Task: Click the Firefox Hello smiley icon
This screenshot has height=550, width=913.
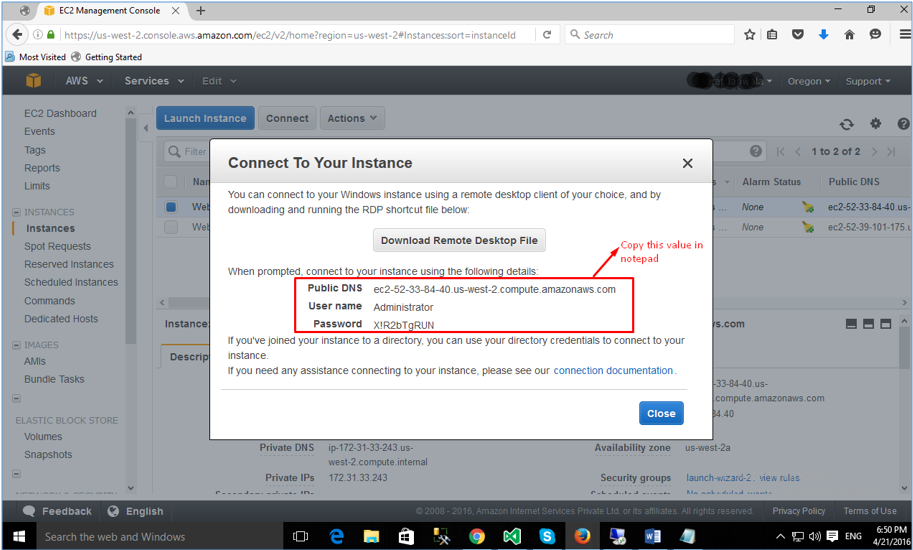Action: coord(875,35)
